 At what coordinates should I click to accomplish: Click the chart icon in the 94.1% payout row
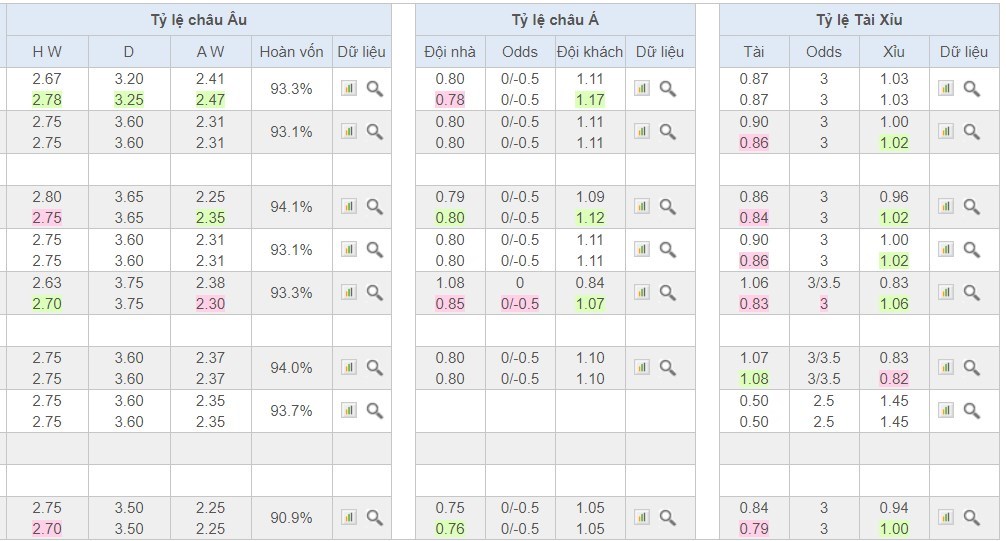click(348, 207)
